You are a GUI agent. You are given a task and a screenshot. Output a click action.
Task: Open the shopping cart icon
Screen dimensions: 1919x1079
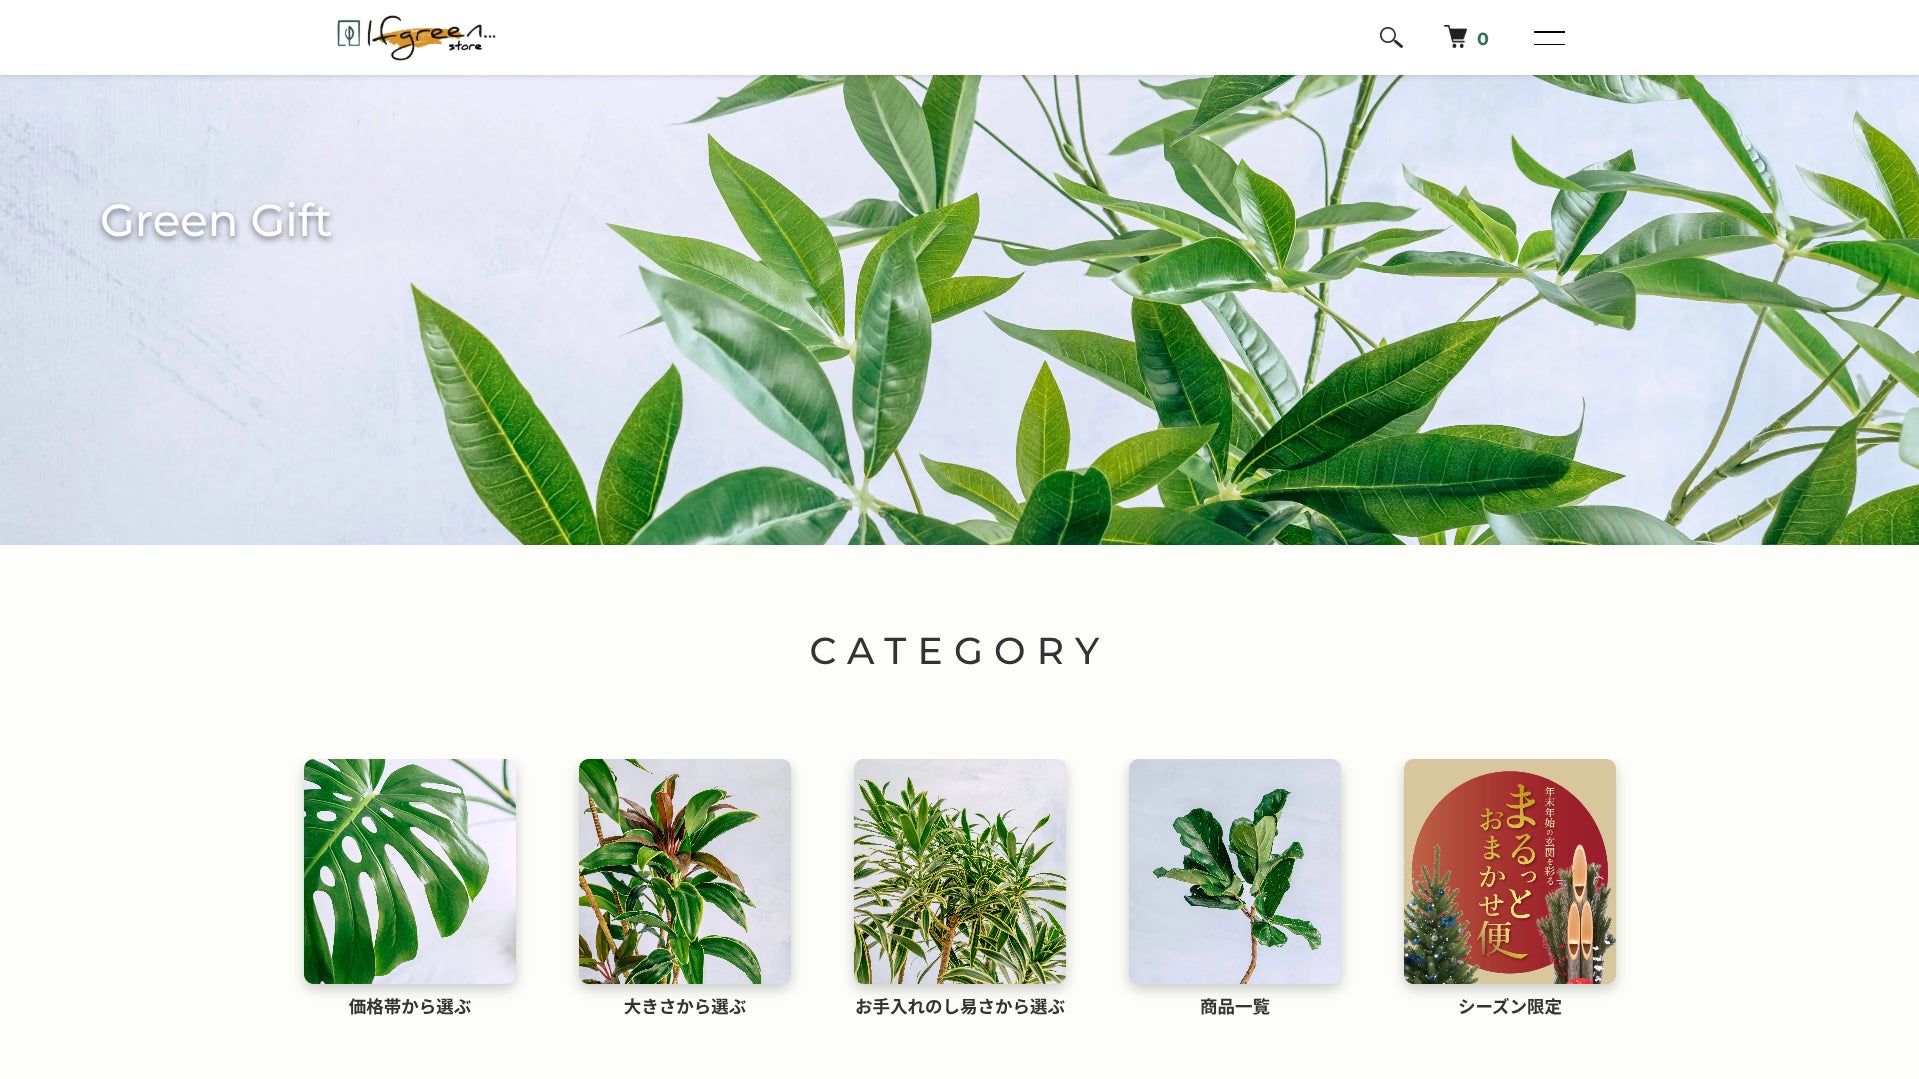coord(1456,37)
